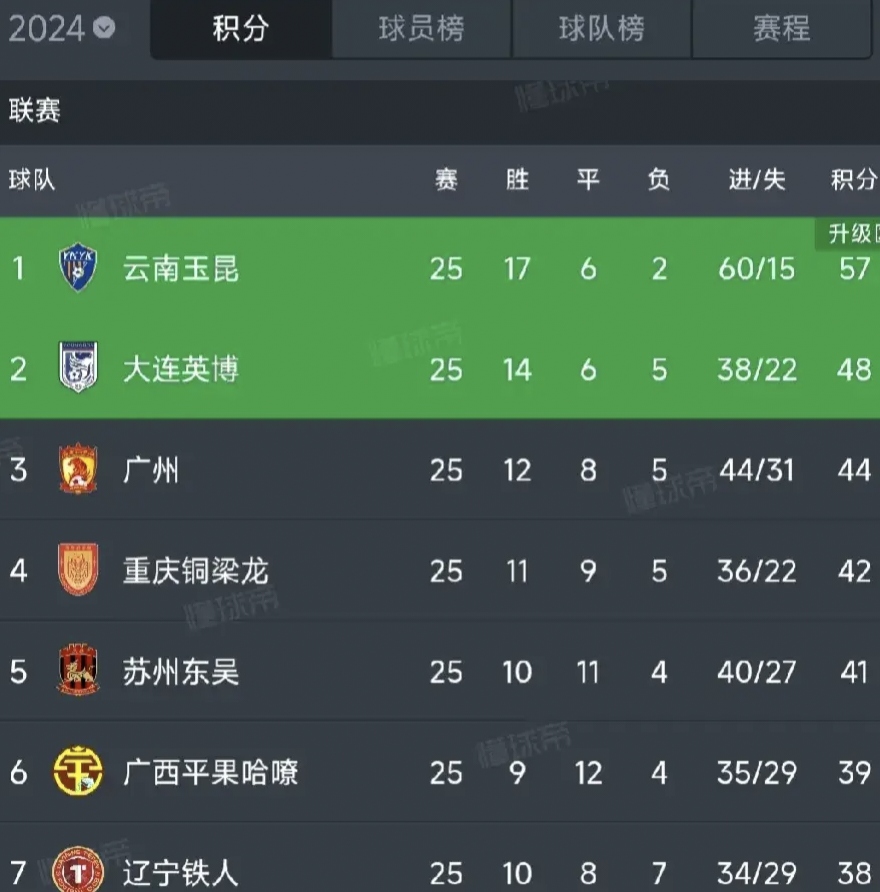Open the 云南玉昆 team name link
The width and height of the screenshot is (880, 892).
[x=179, y=268]
